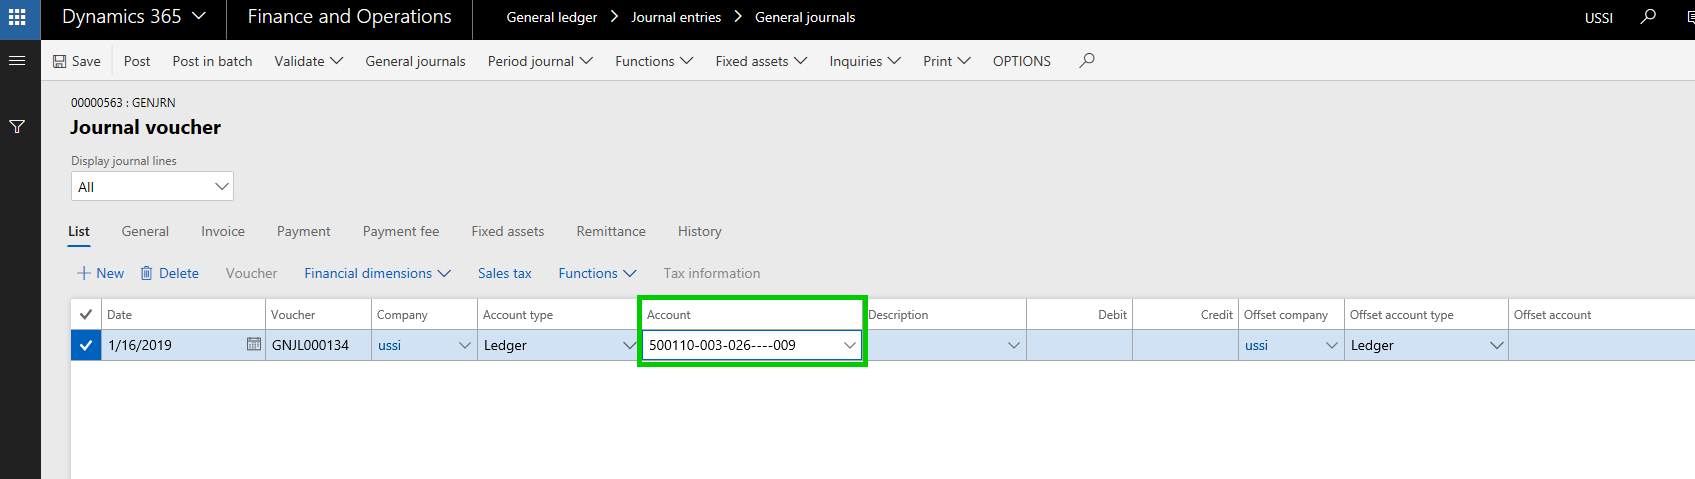Click the search magnifier in top bar
The image size is (1695, 479).
[x=1648, y=17]
